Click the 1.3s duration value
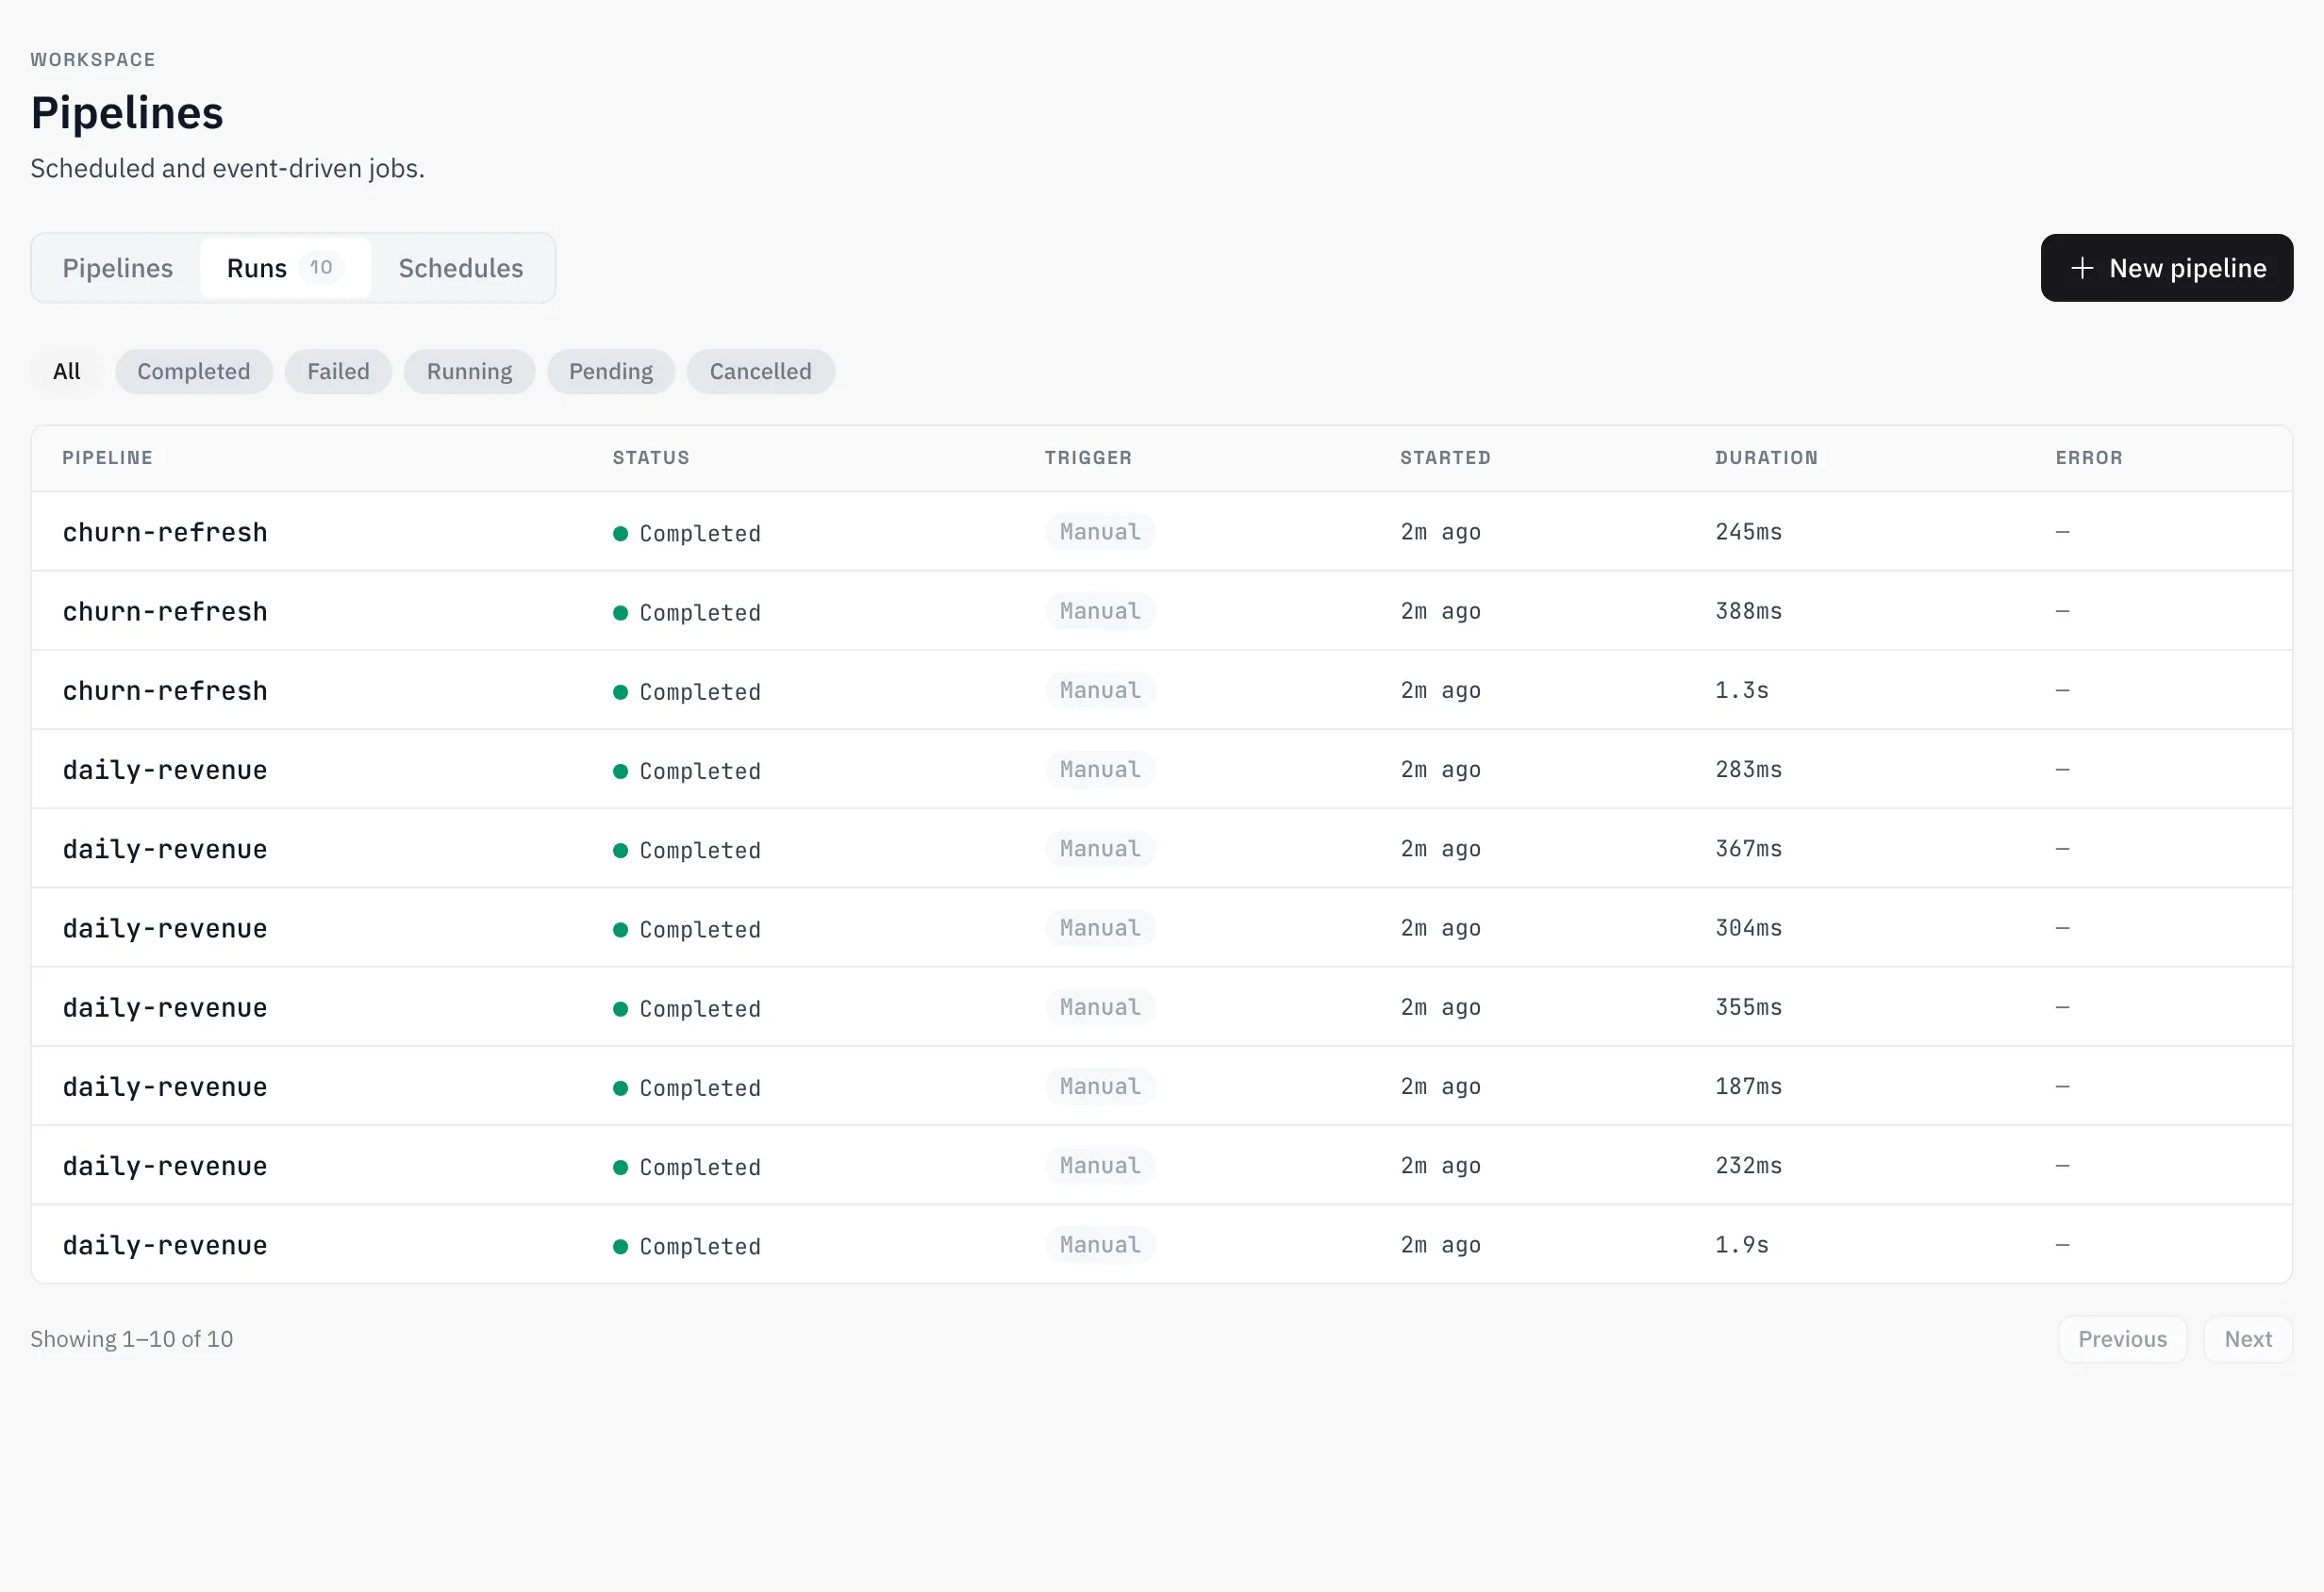Image resolution: width=2324 pixels, height=1592 pixels. [x=1742, y=690]
